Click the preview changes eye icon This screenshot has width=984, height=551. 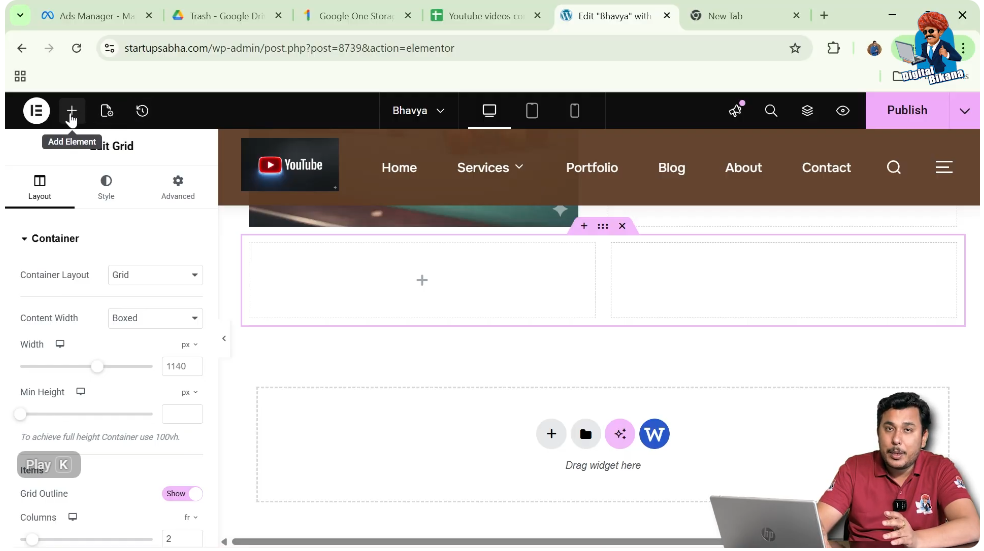[x=843, y=110]
